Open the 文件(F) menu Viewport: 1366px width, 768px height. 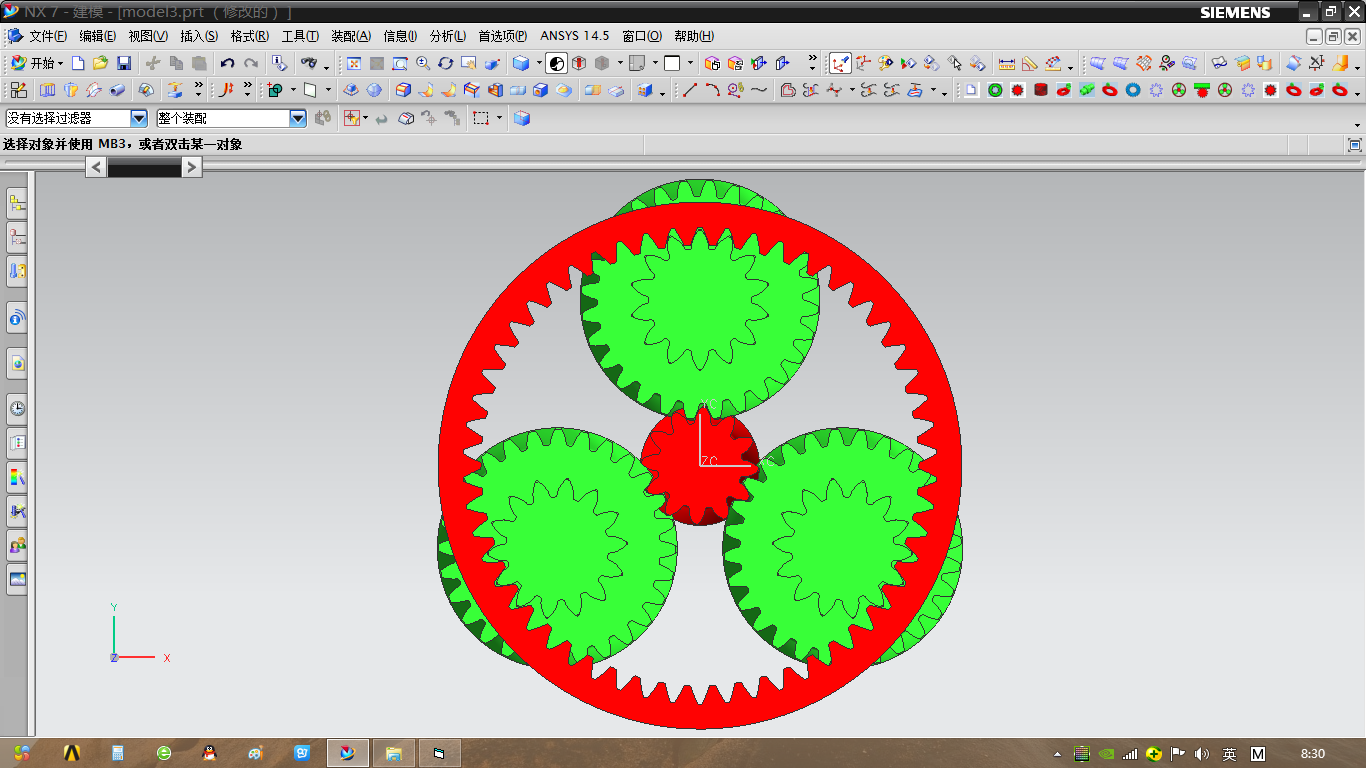(x=48, y=36)
